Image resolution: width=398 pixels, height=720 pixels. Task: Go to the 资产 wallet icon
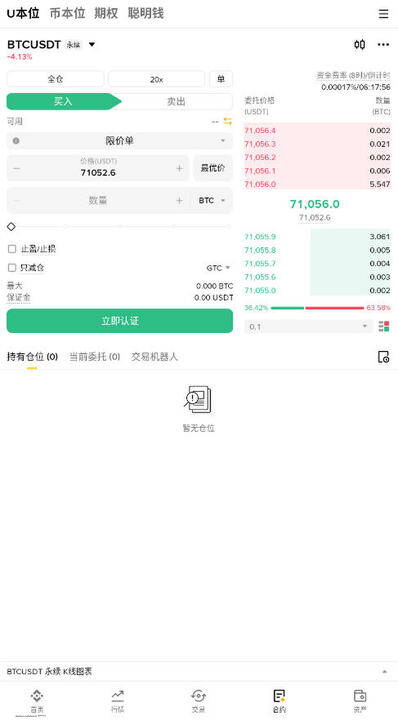click(x=360, y=695)
